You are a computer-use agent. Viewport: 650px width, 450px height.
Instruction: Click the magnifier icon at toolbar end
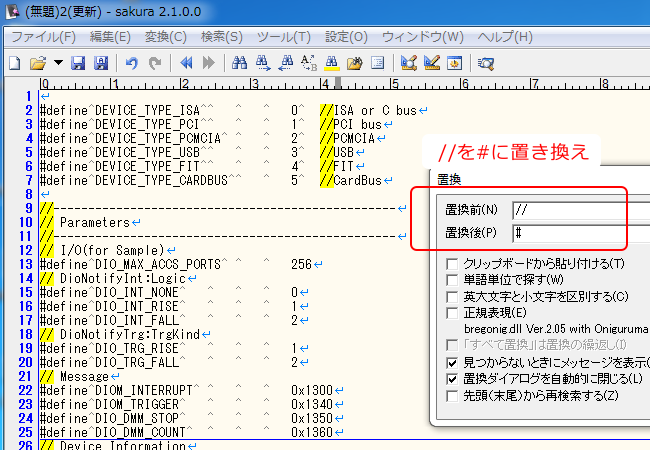(x=485, y=63)
